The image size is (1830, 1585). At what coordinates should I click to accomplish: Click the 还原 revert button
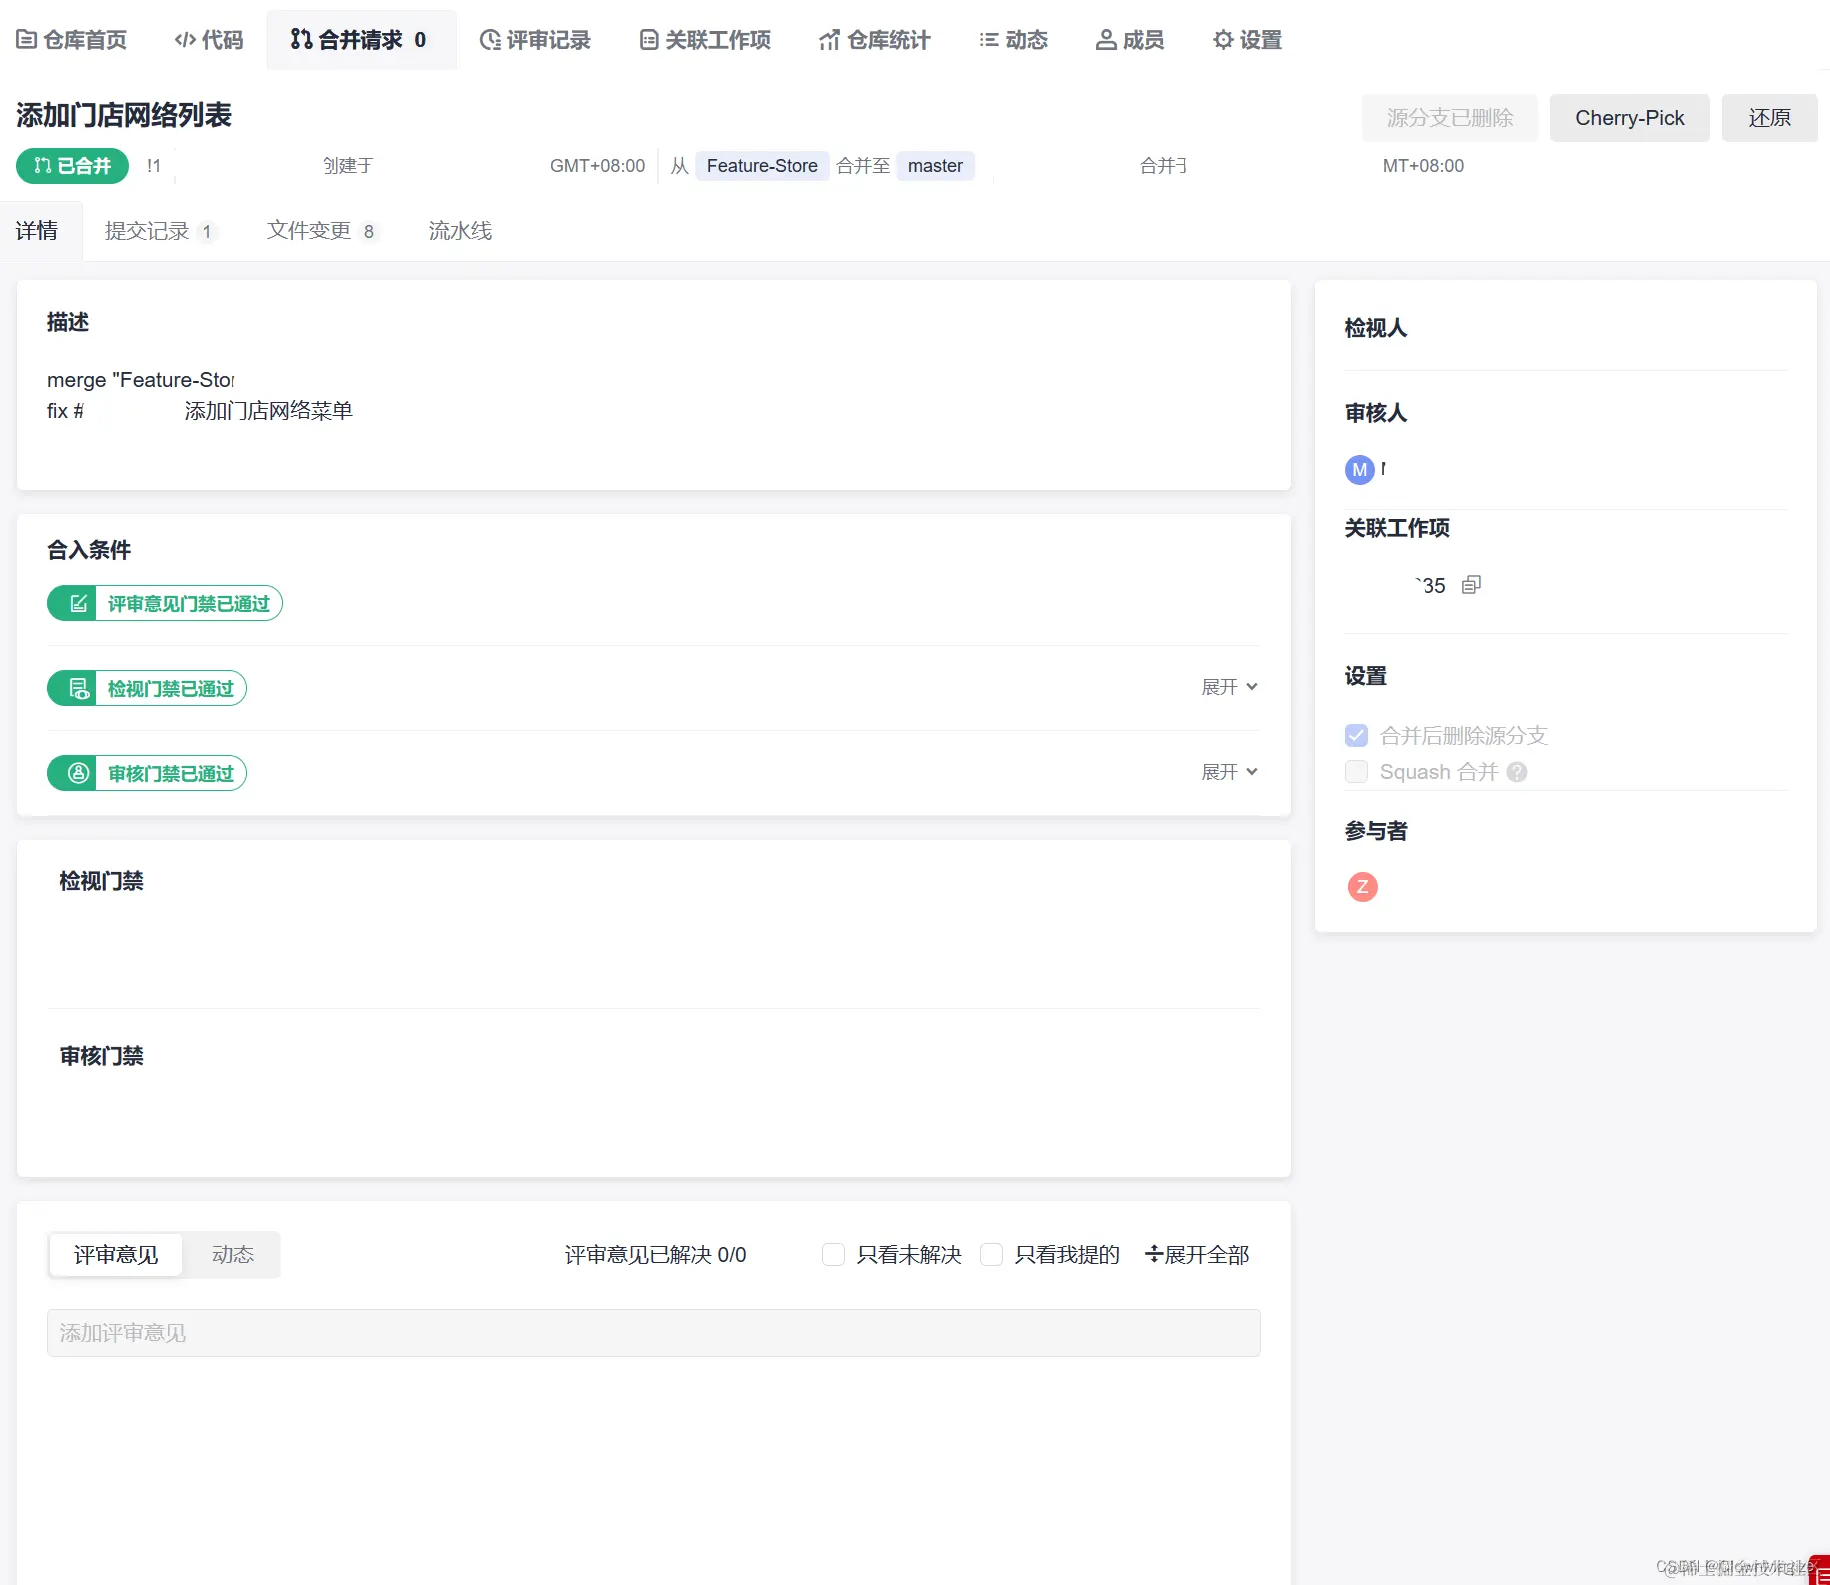[x=1769, y=118]
